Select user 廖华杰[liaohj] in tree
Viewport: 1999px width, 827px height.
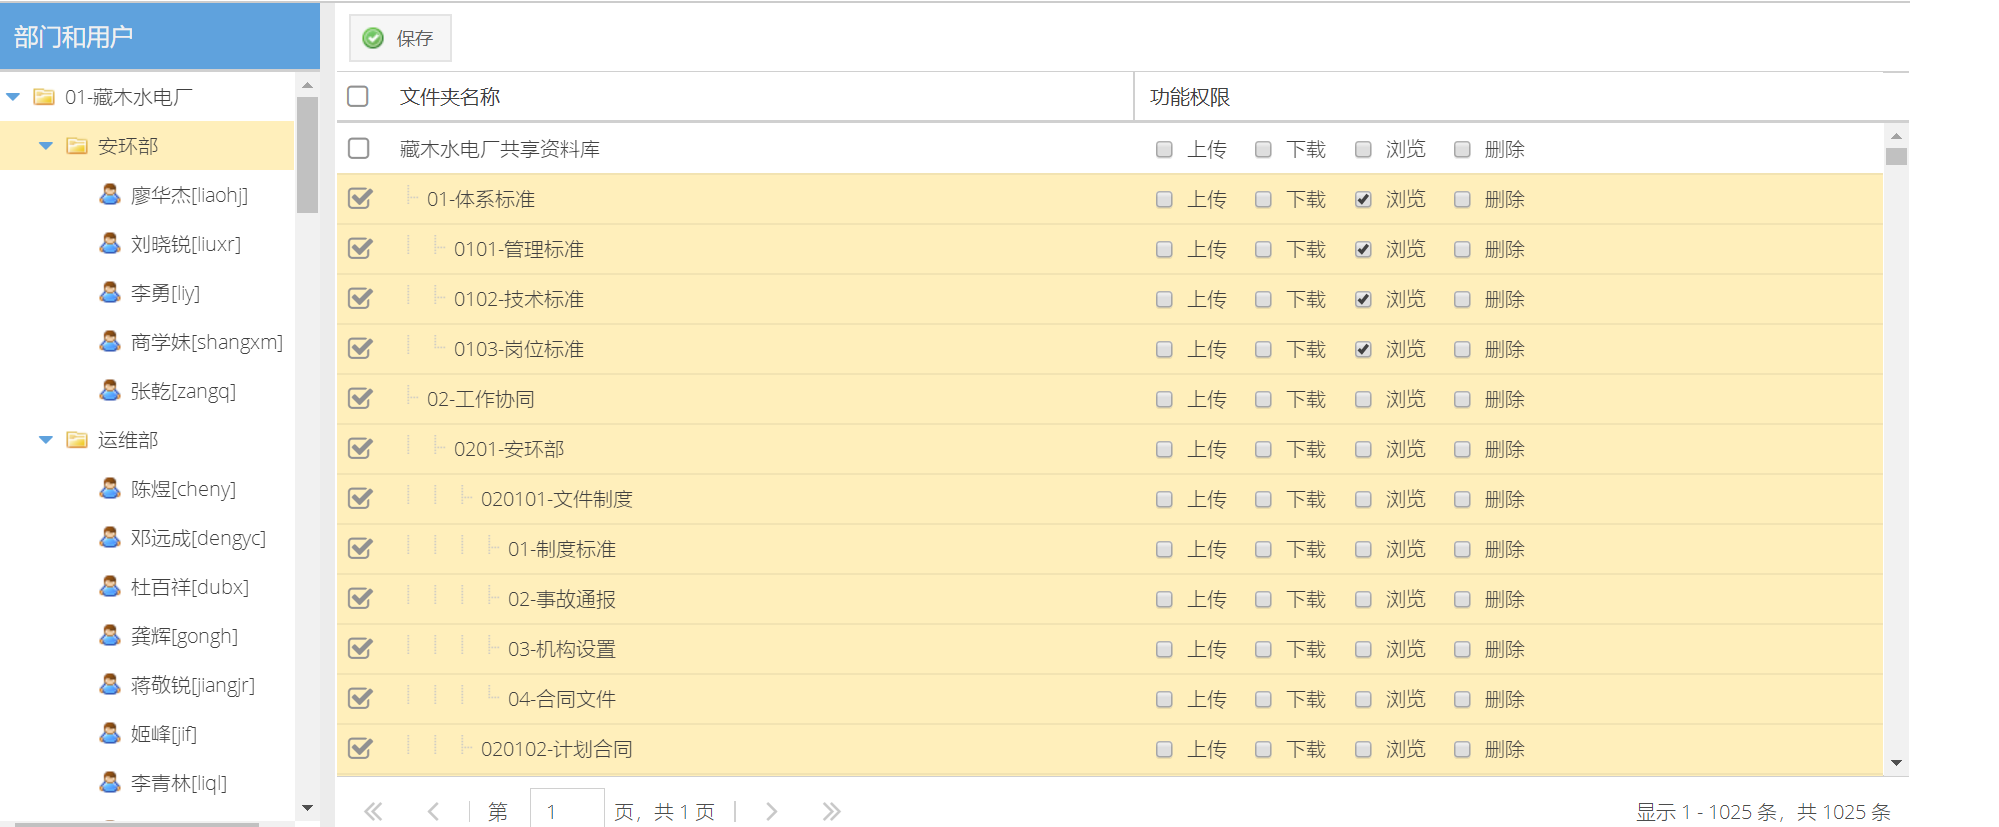point(189,195)
